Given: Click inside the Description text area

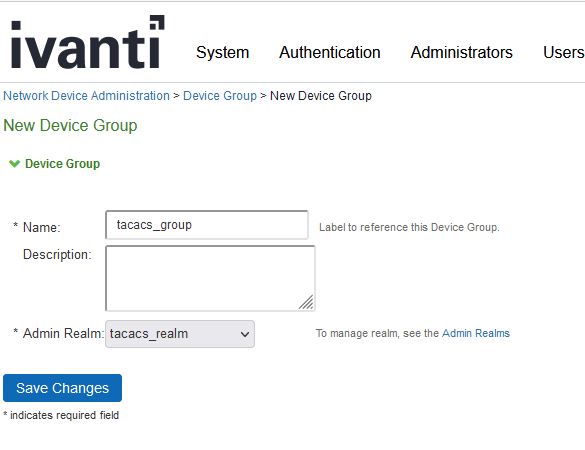Looking at the screenshot, I should [x=210, y=278].
